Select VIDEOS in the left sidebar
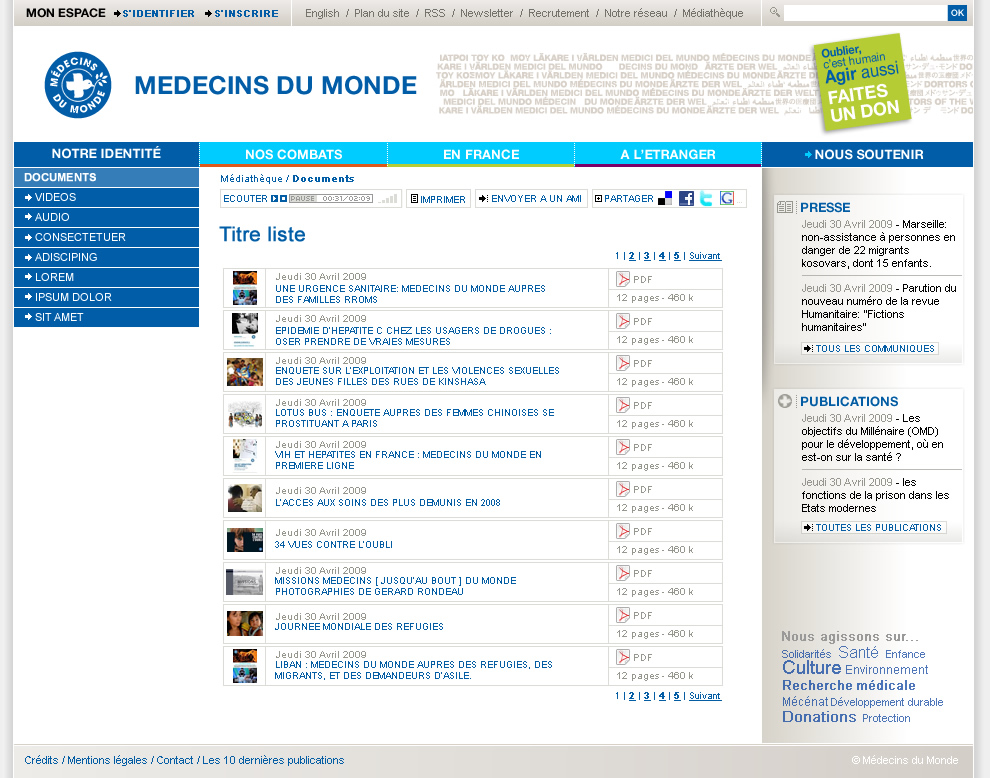 click(x=106, y=197)
